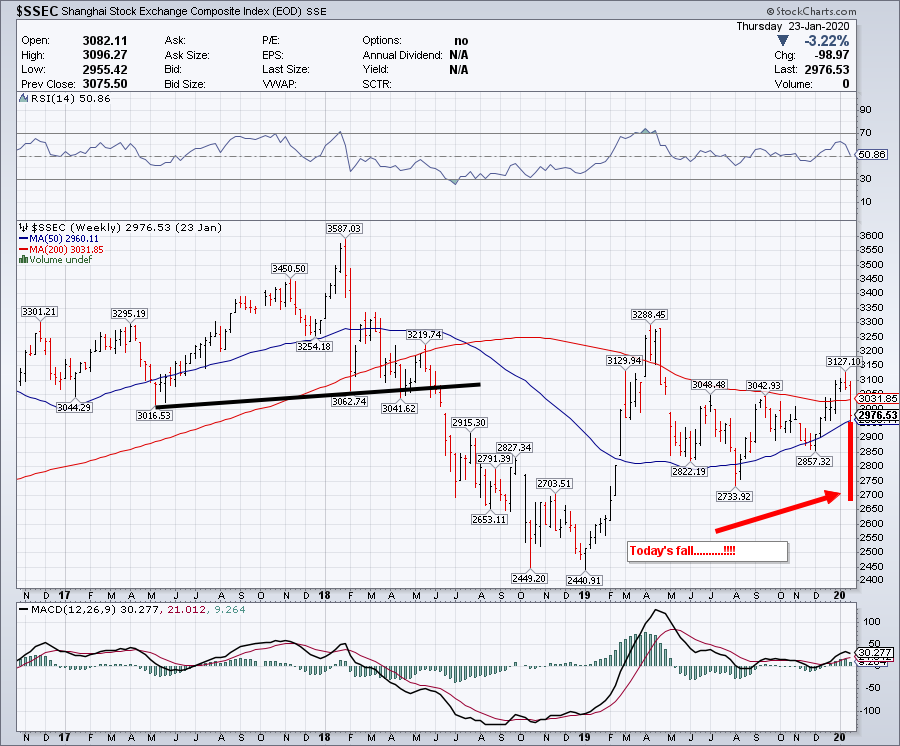This screenshot has height=746, width=900.
Task: Click the Prev Close value 3075.50
Action: 105,84
